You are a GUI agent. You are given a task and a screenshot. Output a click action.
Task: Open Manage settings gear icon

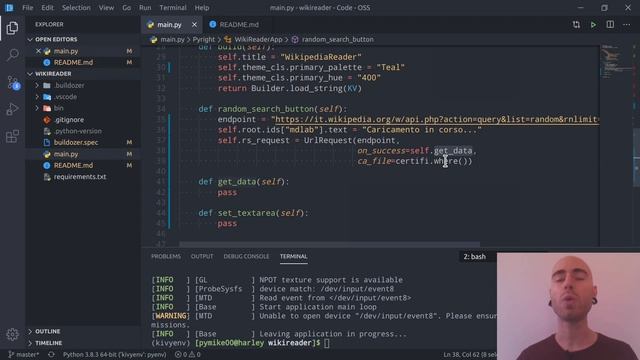[x=12, y=335]
